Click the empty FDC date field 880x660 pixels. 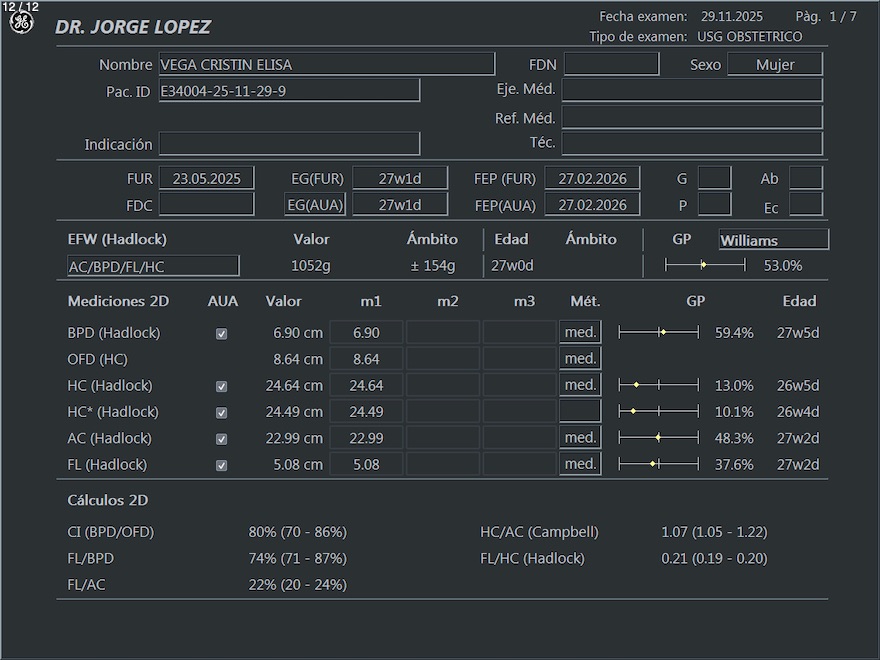click(206, 205)
